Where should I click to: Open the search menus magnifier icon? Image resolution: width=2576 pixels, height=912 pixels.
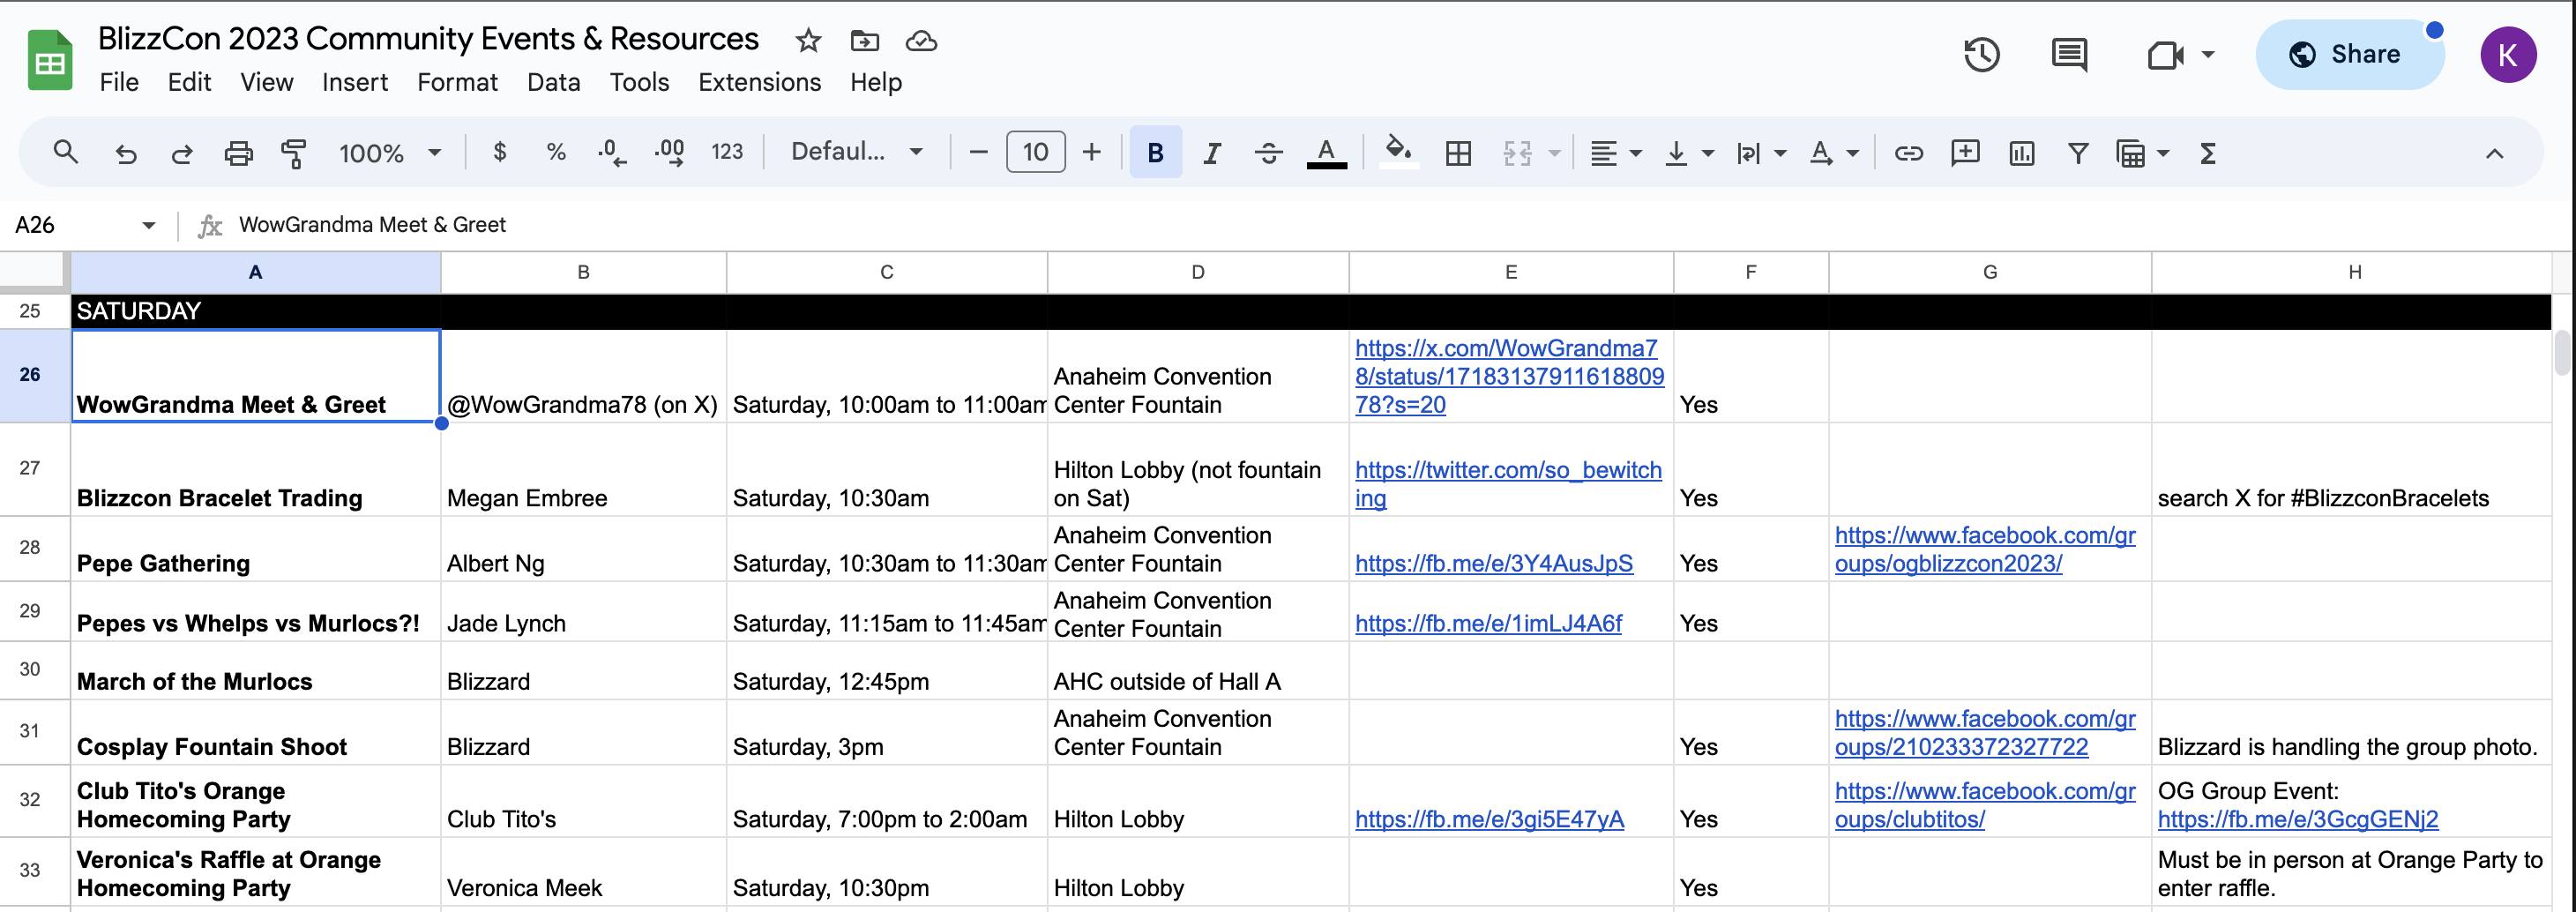pos(66,153)
